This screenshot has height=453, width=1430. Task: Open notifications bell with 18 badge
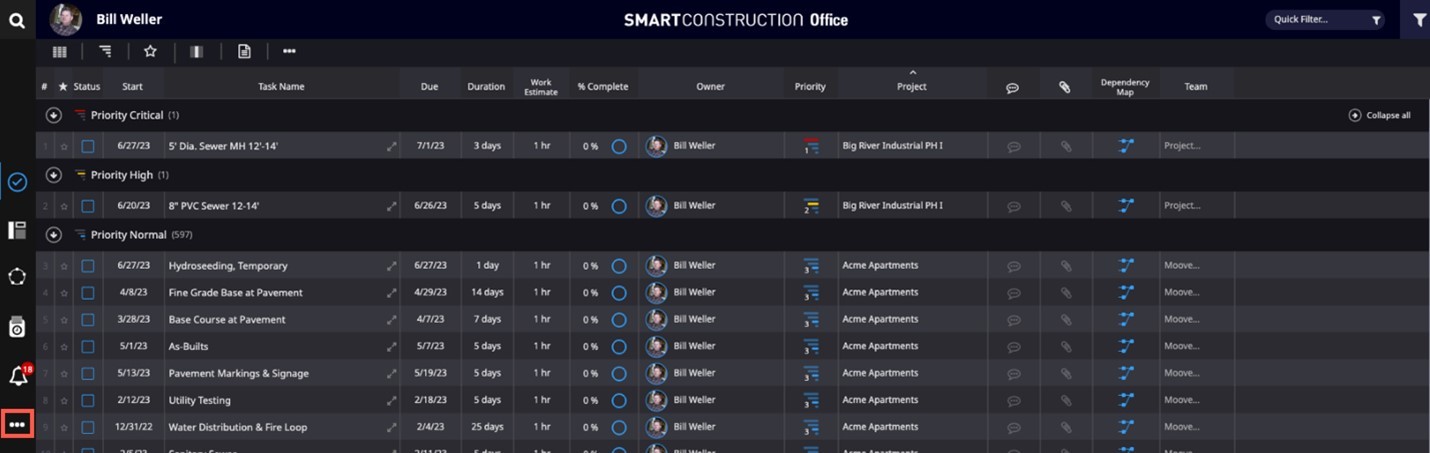pyautogui.click(x=17, y=376)
